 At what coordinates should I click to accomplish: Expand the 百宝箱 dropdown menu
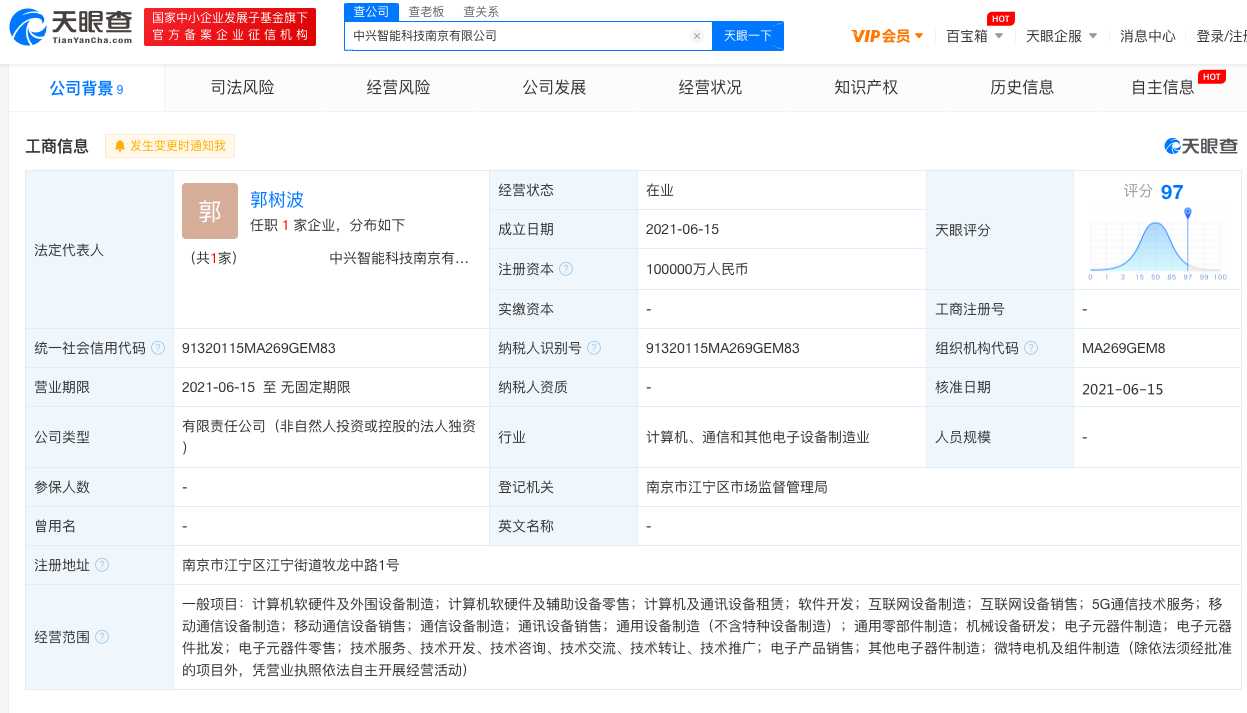point(975,36)
